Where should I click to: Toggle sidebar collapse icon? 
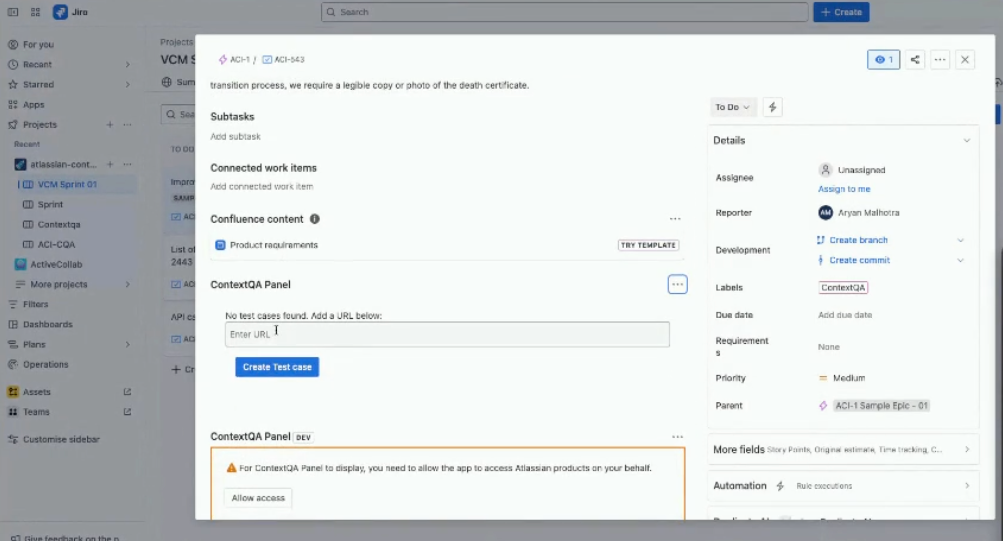13,12
